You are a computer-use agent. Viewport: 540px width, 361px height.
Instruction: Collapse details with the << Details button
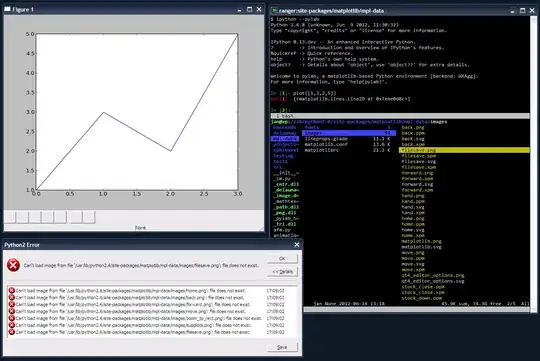point(282,271)
